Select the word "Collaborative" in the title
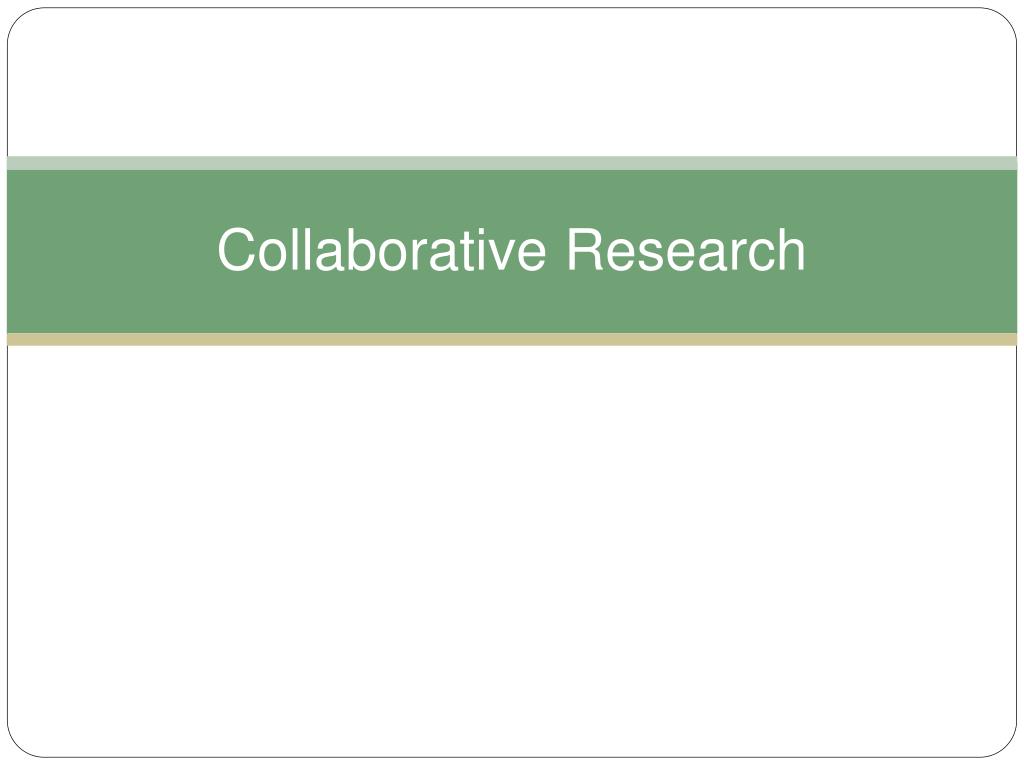 (x=381, y=249)
